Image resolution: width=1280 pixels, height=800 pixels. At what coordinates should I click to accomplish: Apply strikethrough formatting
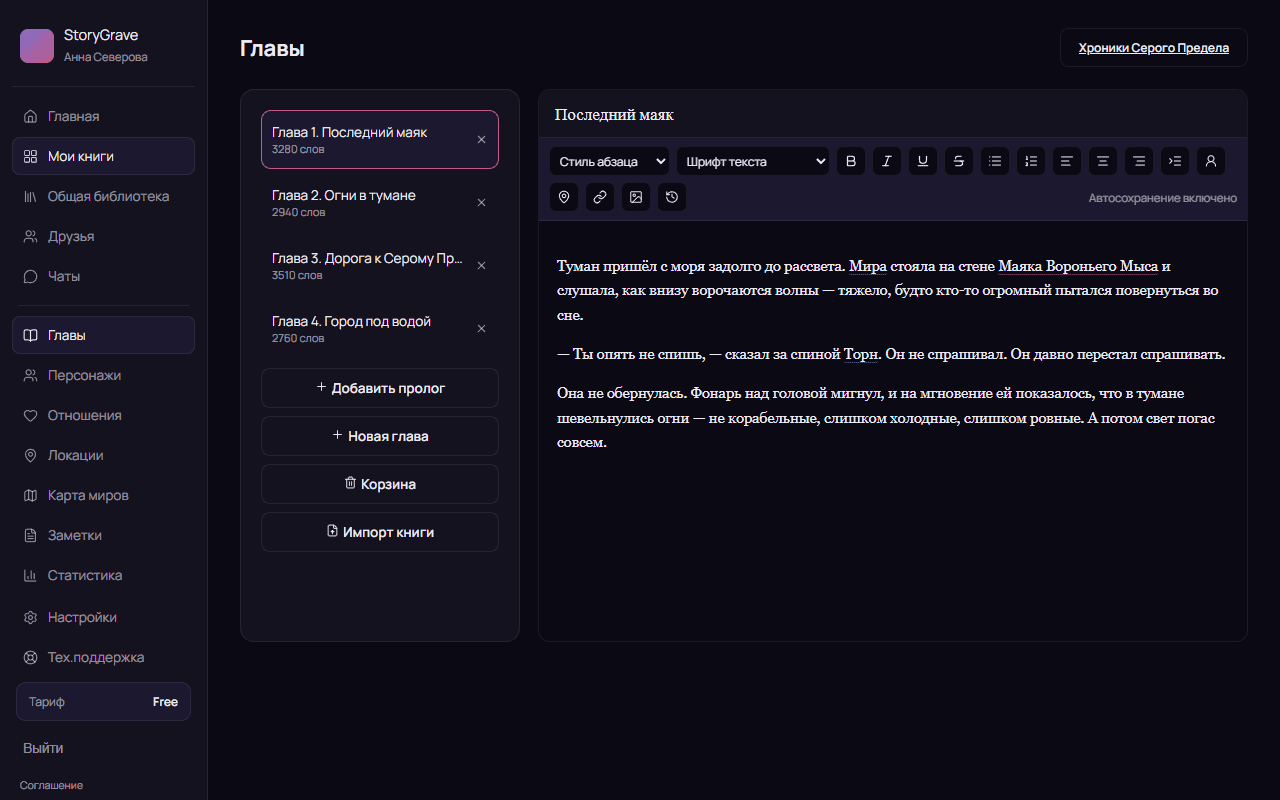tap(959, 161)
